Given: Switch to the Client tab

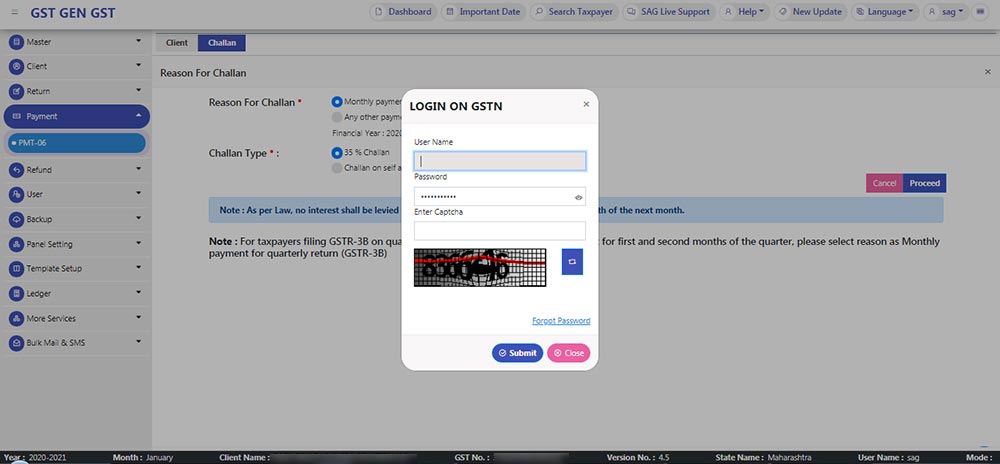Looking at the screenshot, I should [176, 43].
